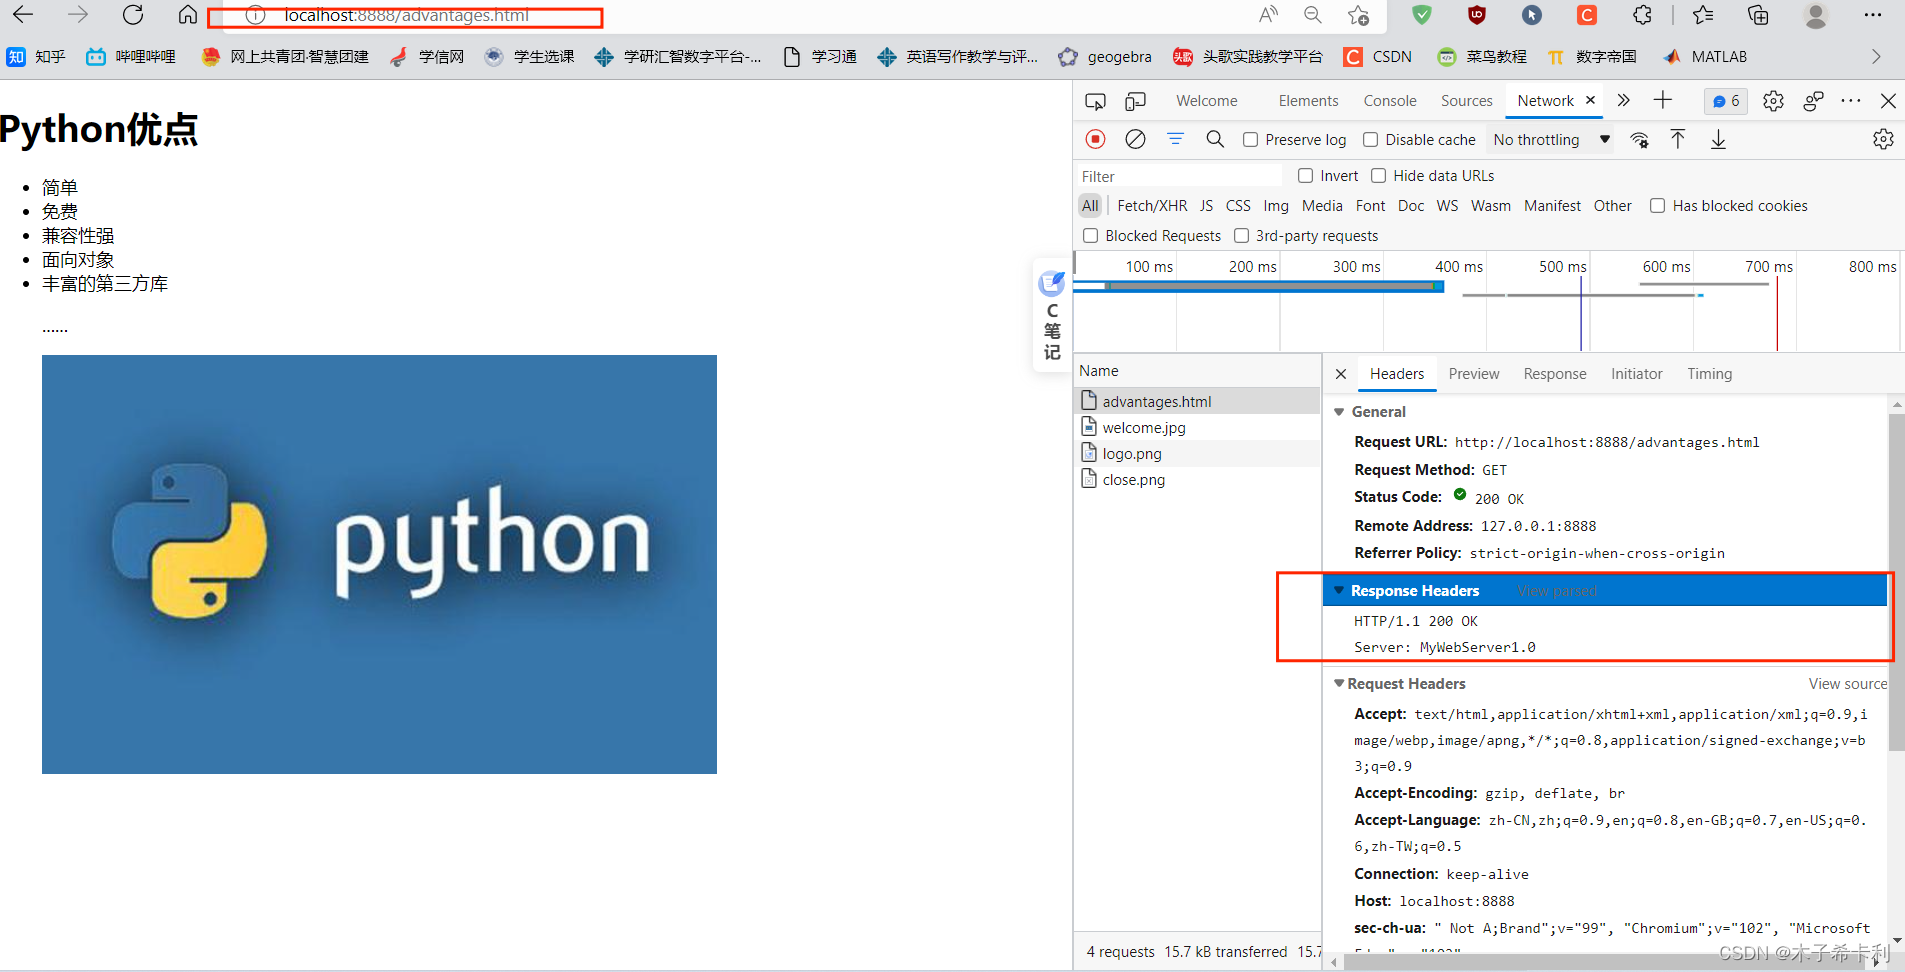Screen dimensions: 1905x972
Task: Open the browser three-dots settings menu
Action: click(x=1873, y=15)
